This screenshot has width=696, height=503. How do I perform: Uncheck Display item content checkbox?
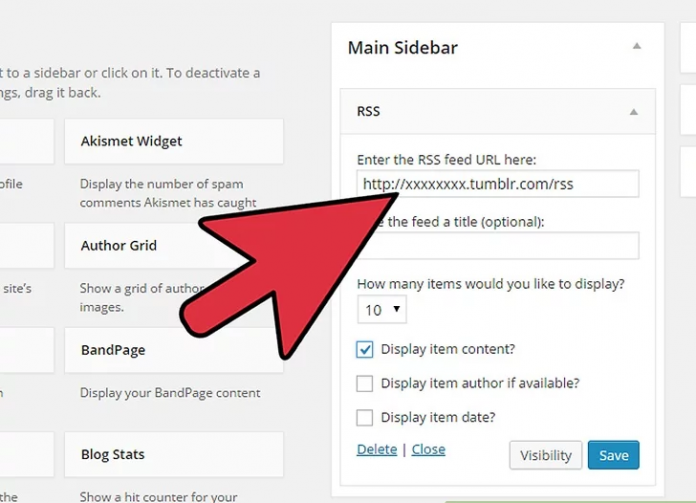(x=365, y=350)
